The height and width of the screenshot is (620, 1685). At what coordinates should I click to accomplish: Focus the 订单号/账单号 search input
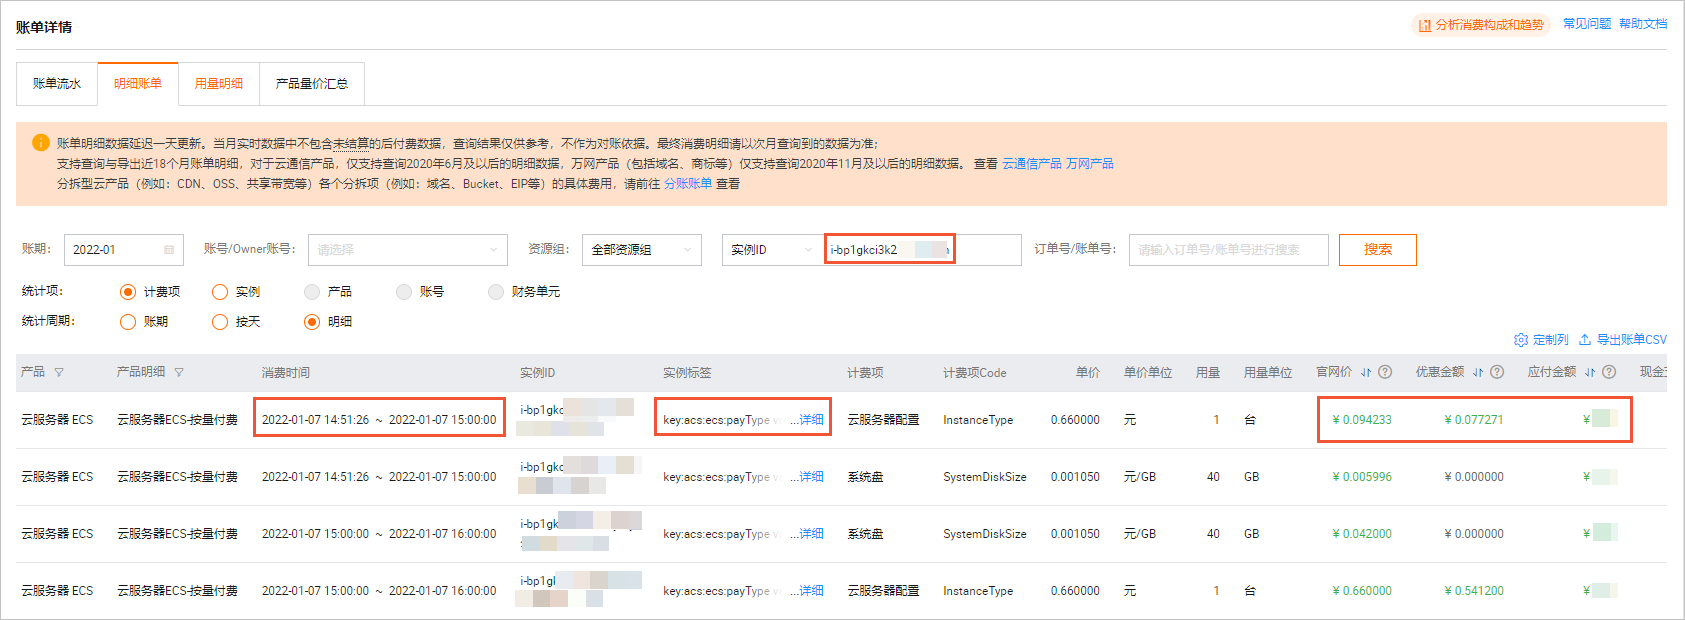1229,250
